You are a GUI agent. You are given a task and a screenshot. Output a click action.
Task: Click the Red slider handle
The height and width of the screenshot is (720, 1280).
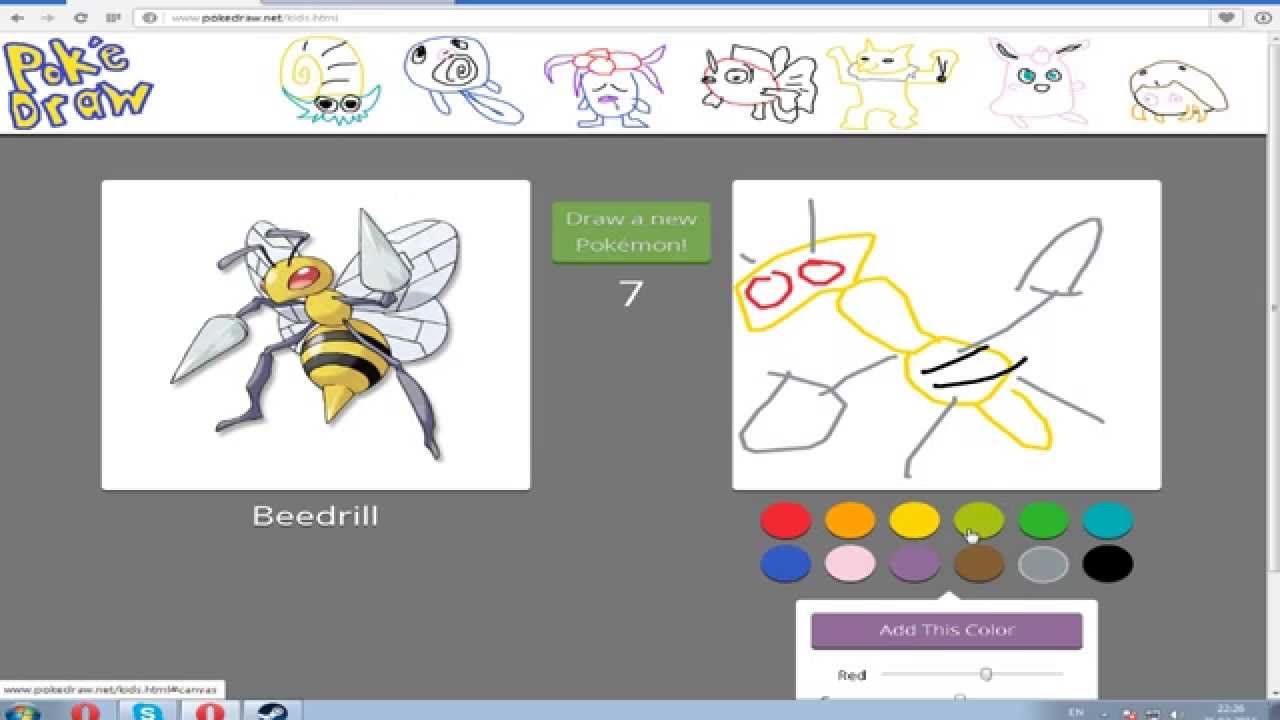pos(986,674)
